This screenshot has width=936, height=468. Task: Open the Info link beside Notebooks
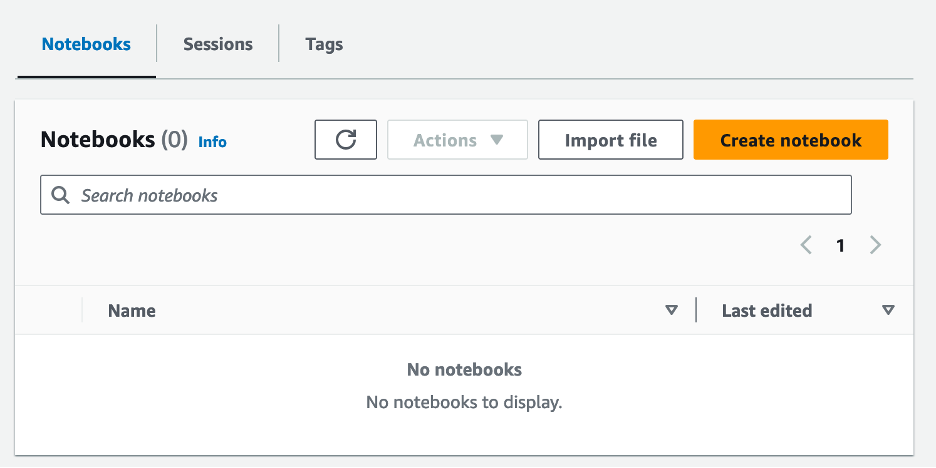coord(212,142)
